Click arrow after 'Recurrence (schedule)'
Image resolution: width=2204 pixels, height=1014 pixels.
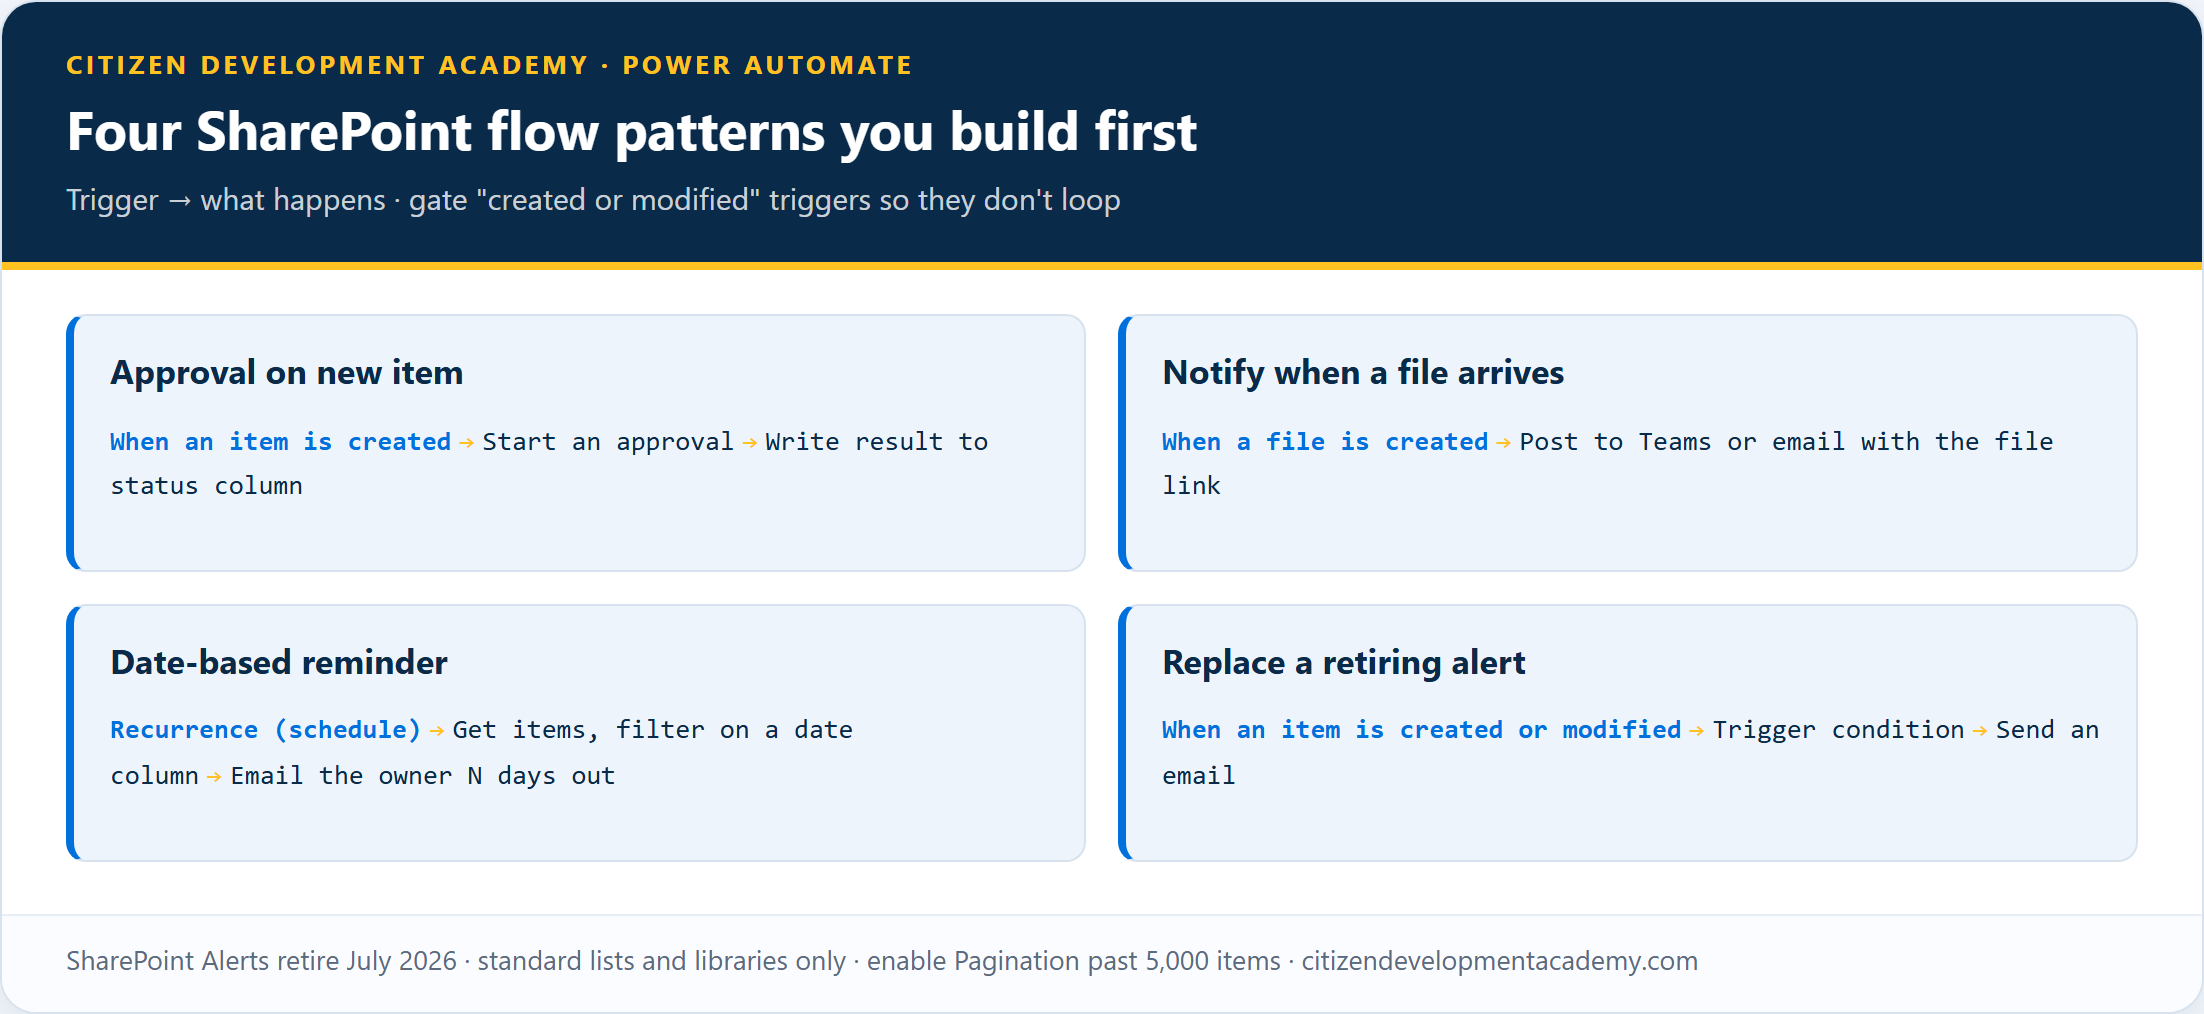pyautogui.click(x=437, y=731)
